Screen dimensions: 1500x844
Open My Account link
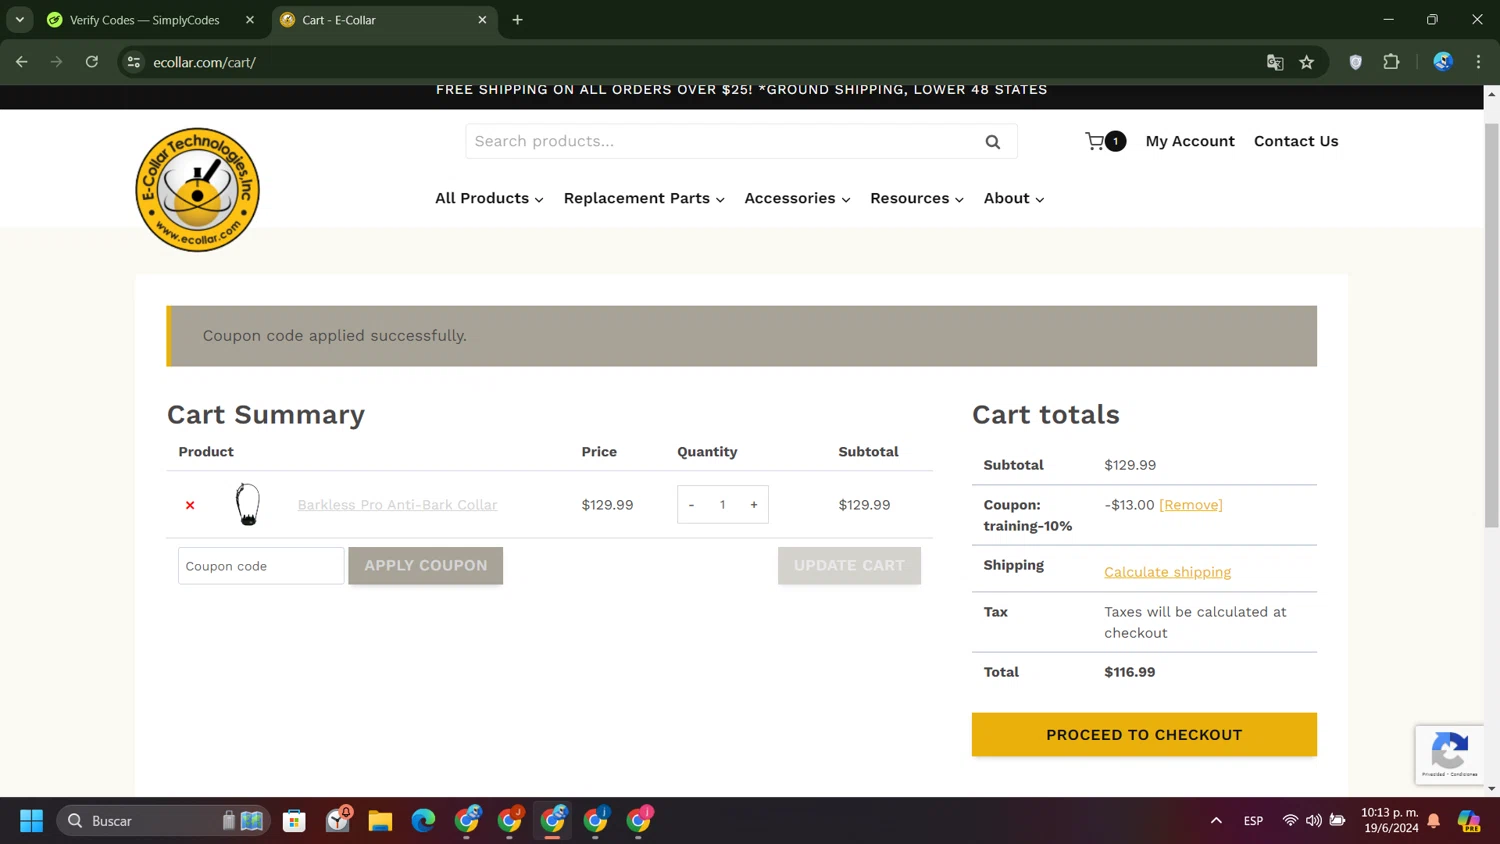[x=1190, y=141]
